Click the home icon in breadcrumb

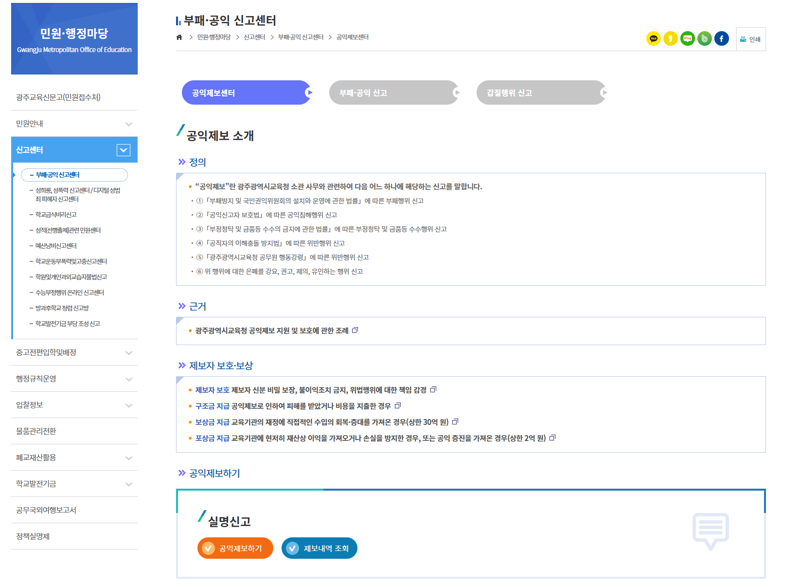coord(180,38)
